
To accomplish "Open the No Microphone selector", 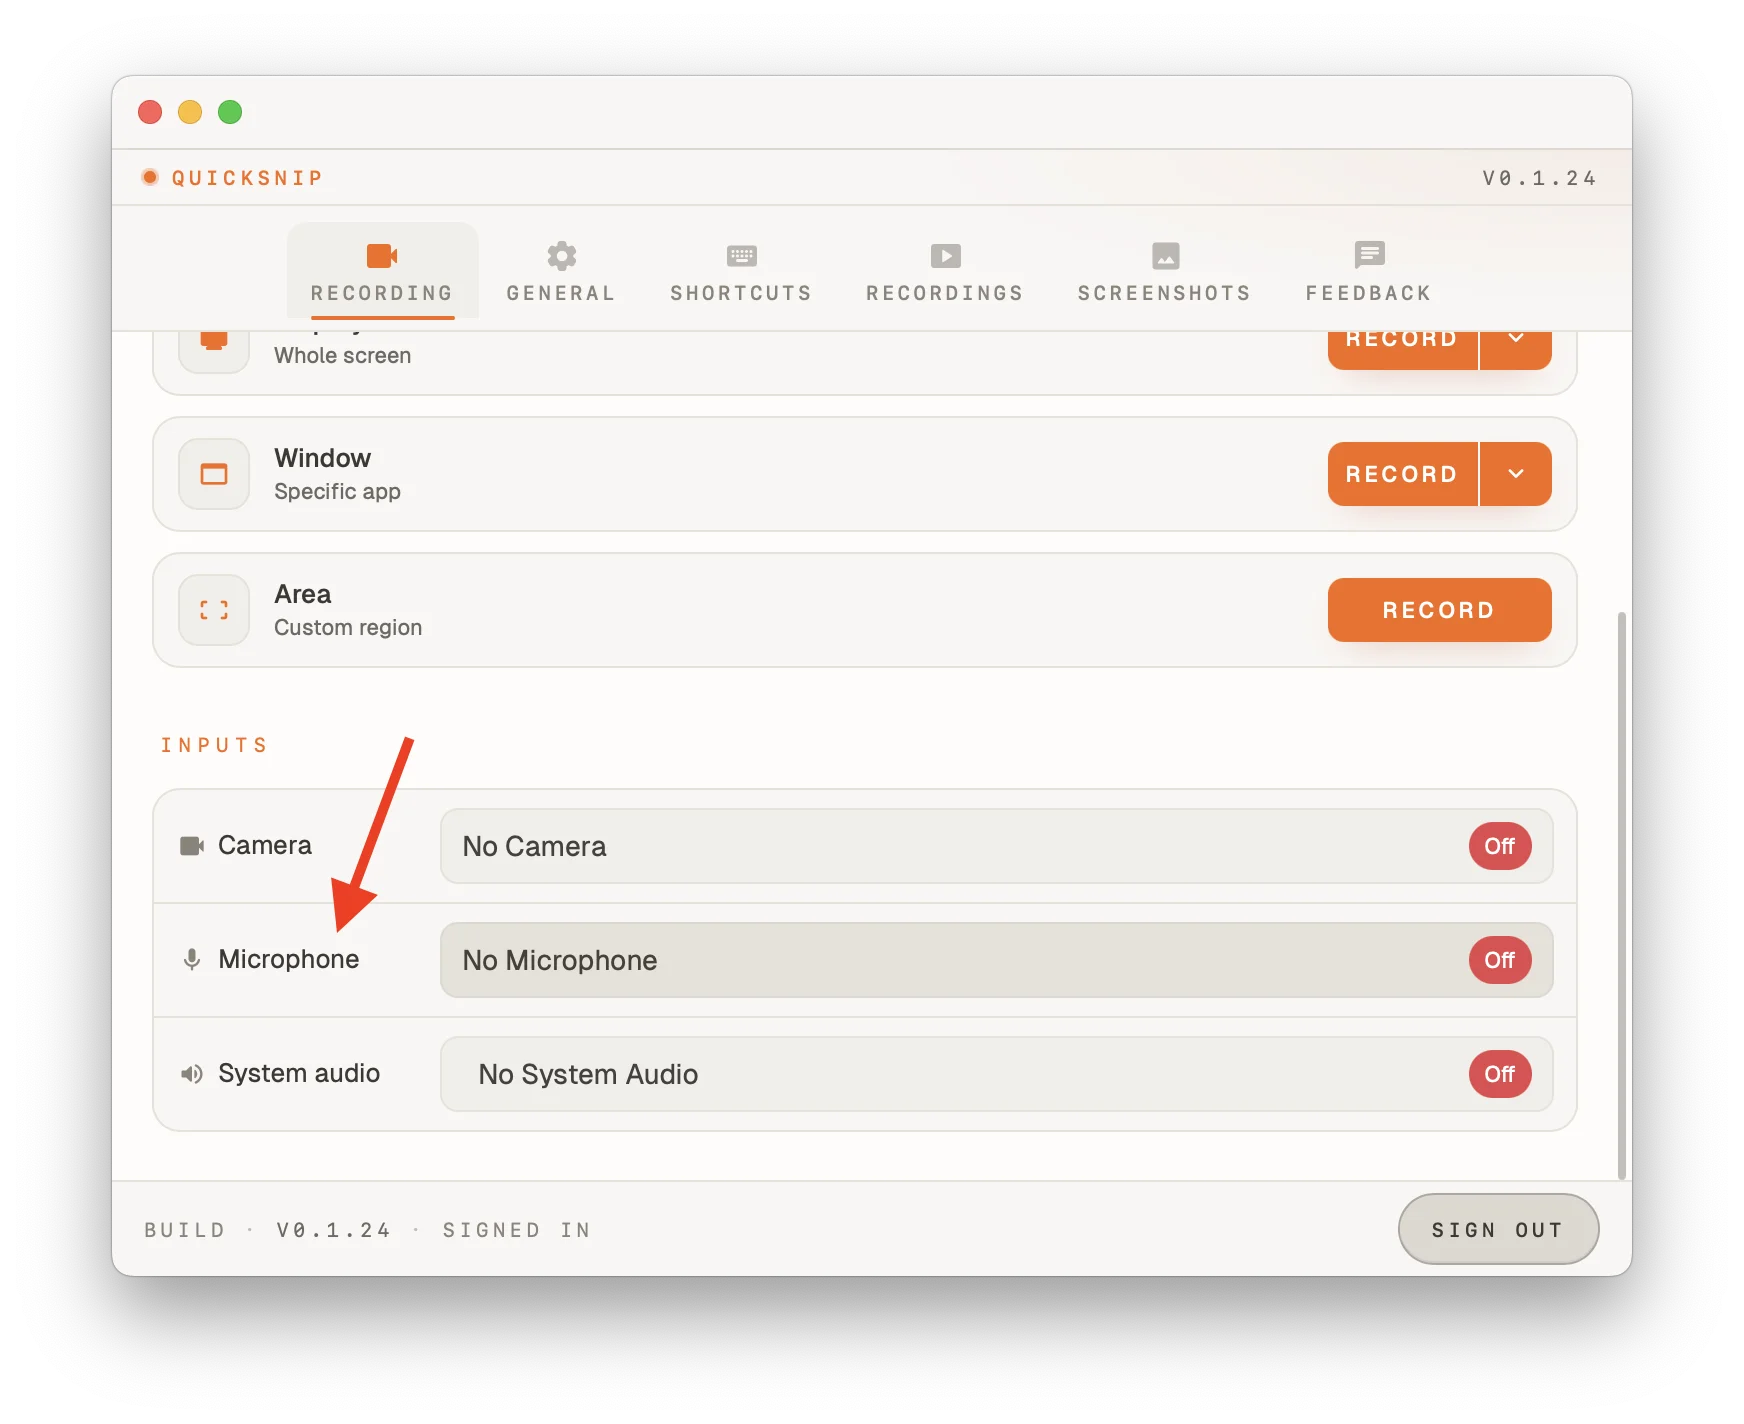I will (x=996, y=960).
